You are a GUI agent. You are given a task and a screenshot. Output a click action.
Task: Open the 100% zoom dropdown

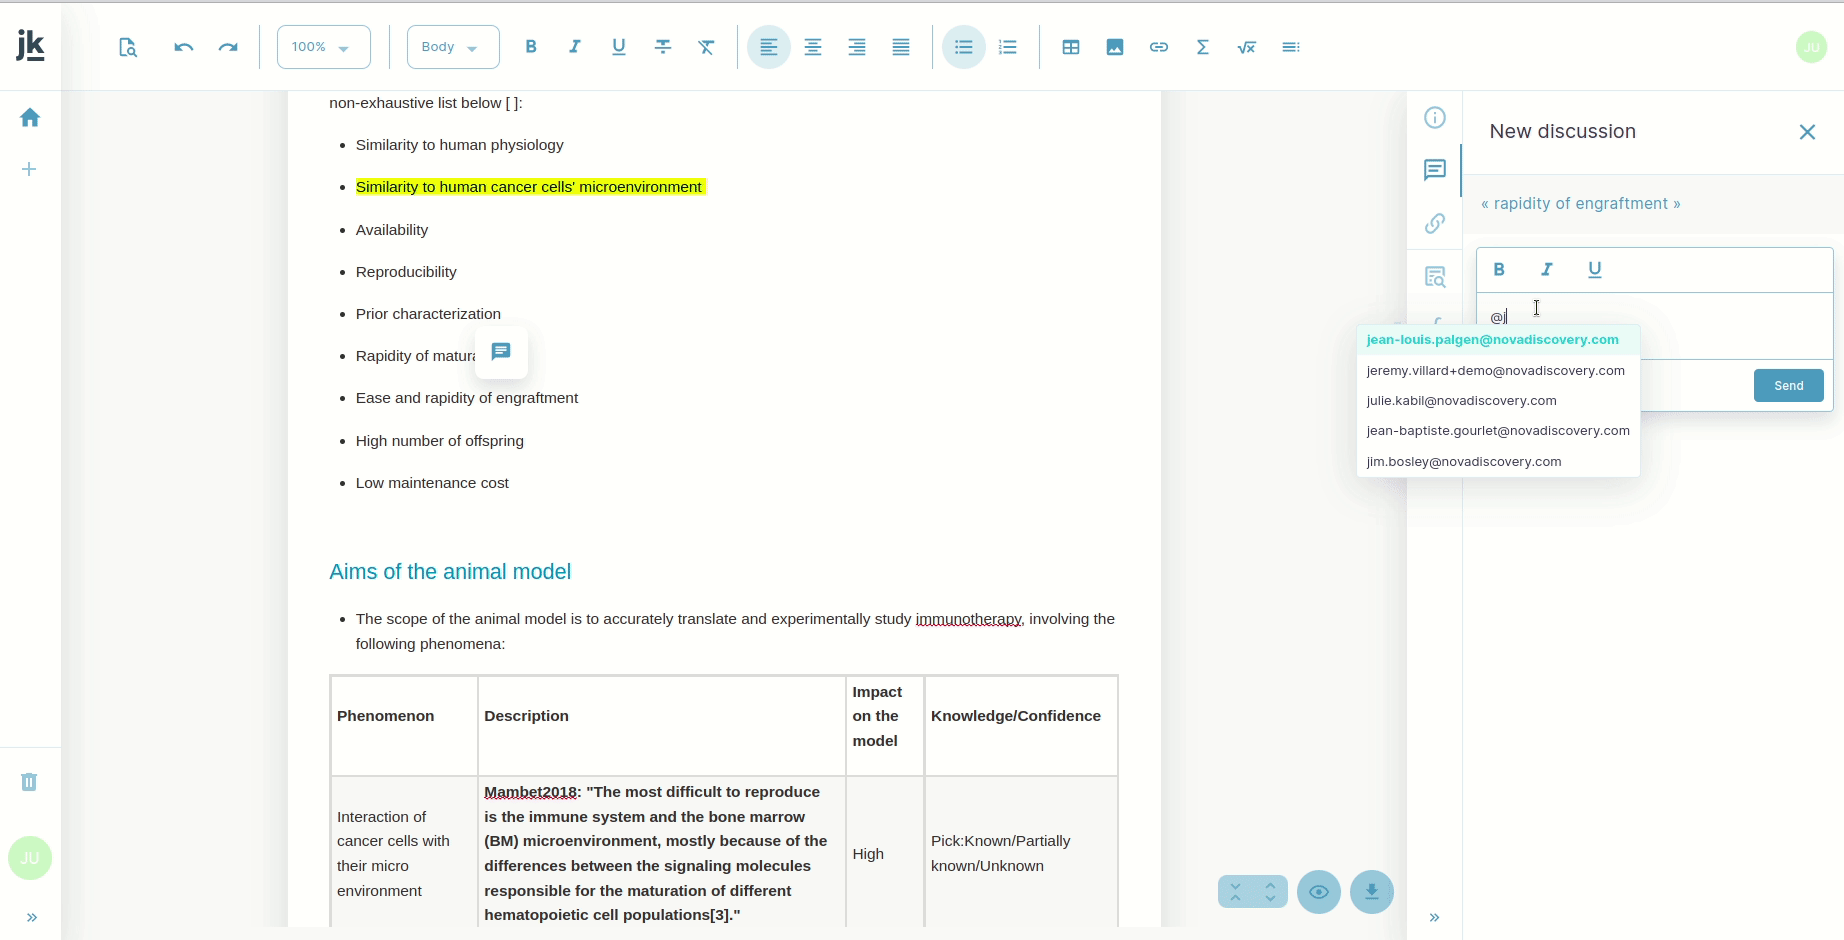pyautogui.click(x=323, y=47)
